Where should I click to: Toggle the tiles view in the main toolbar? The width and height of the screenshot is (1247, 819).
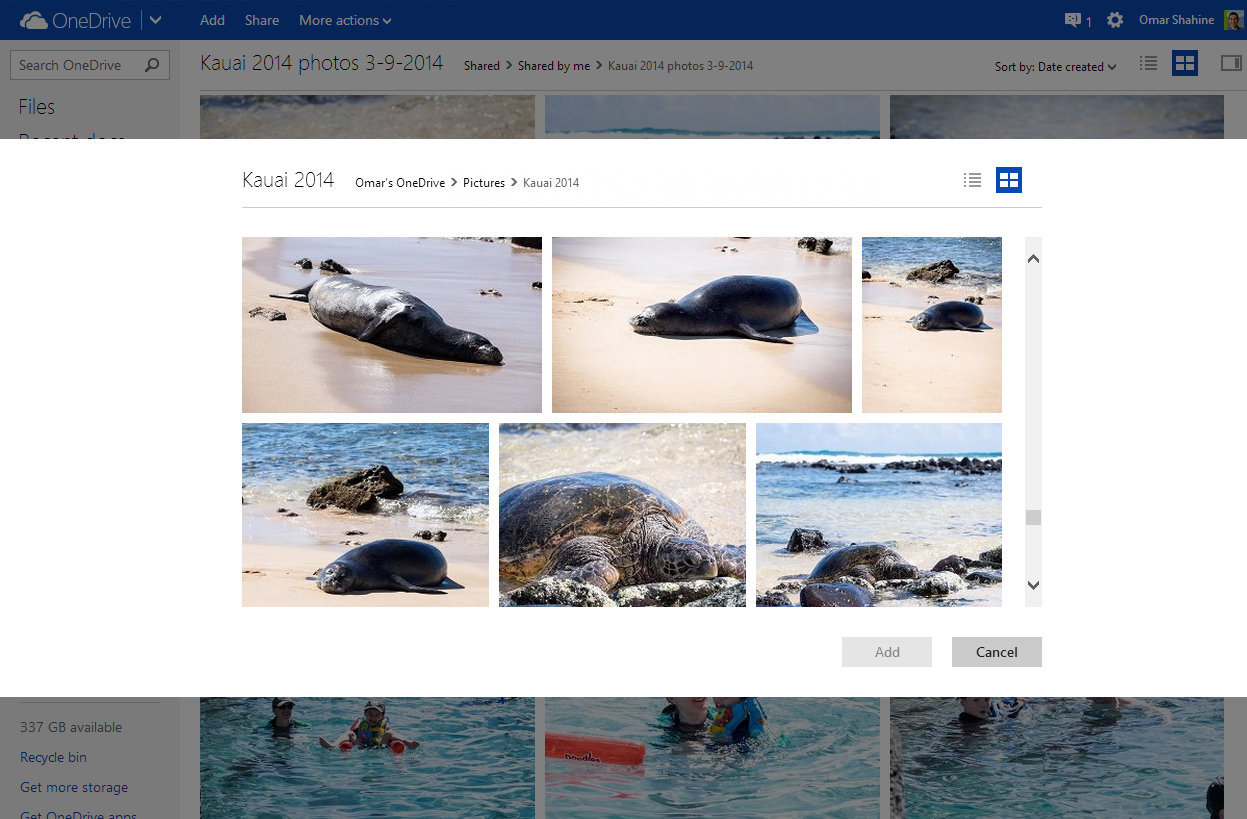coord(1185,63)
